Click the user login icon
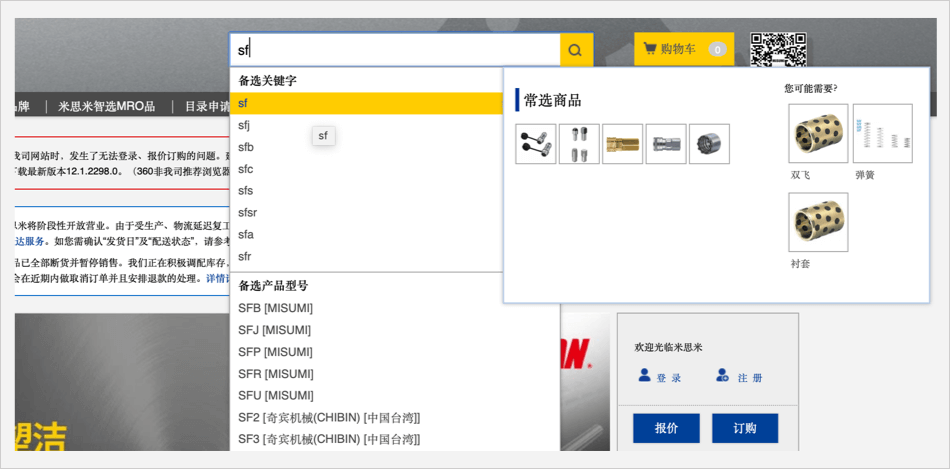The image size is (950, 469). pyautogui.click(x=645, y=376)
